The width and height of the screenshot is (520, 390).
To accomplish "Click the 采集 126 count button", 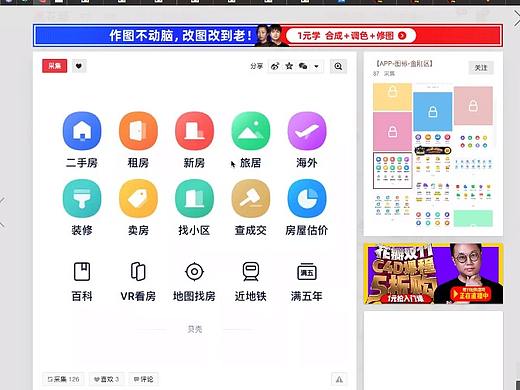I will (x=63, y=379).
